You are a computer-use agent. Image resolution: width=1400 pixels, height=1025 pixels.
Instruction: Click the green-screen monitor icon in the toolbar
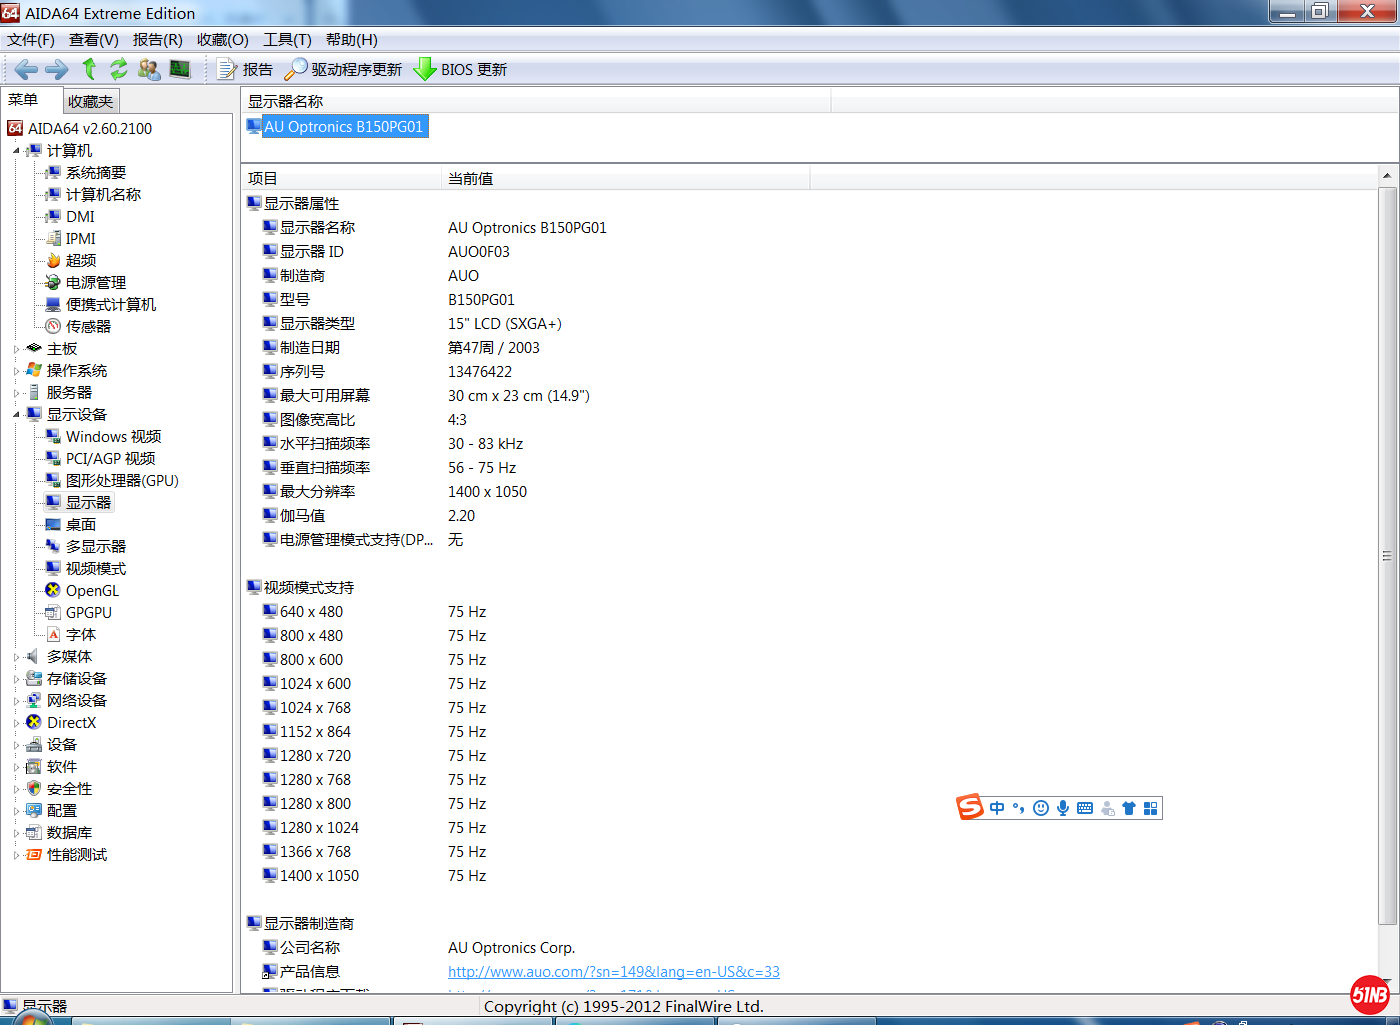[x=180, y=69]
